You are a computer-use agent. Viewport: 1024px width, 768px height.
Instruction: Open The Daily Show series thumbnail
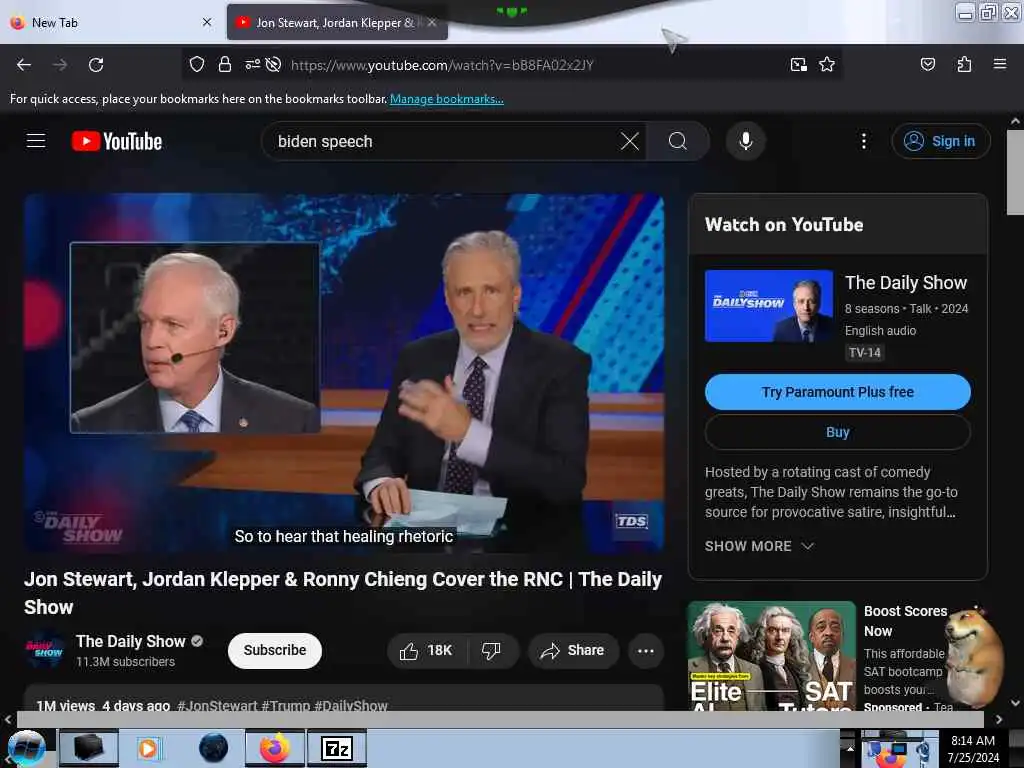769,306
